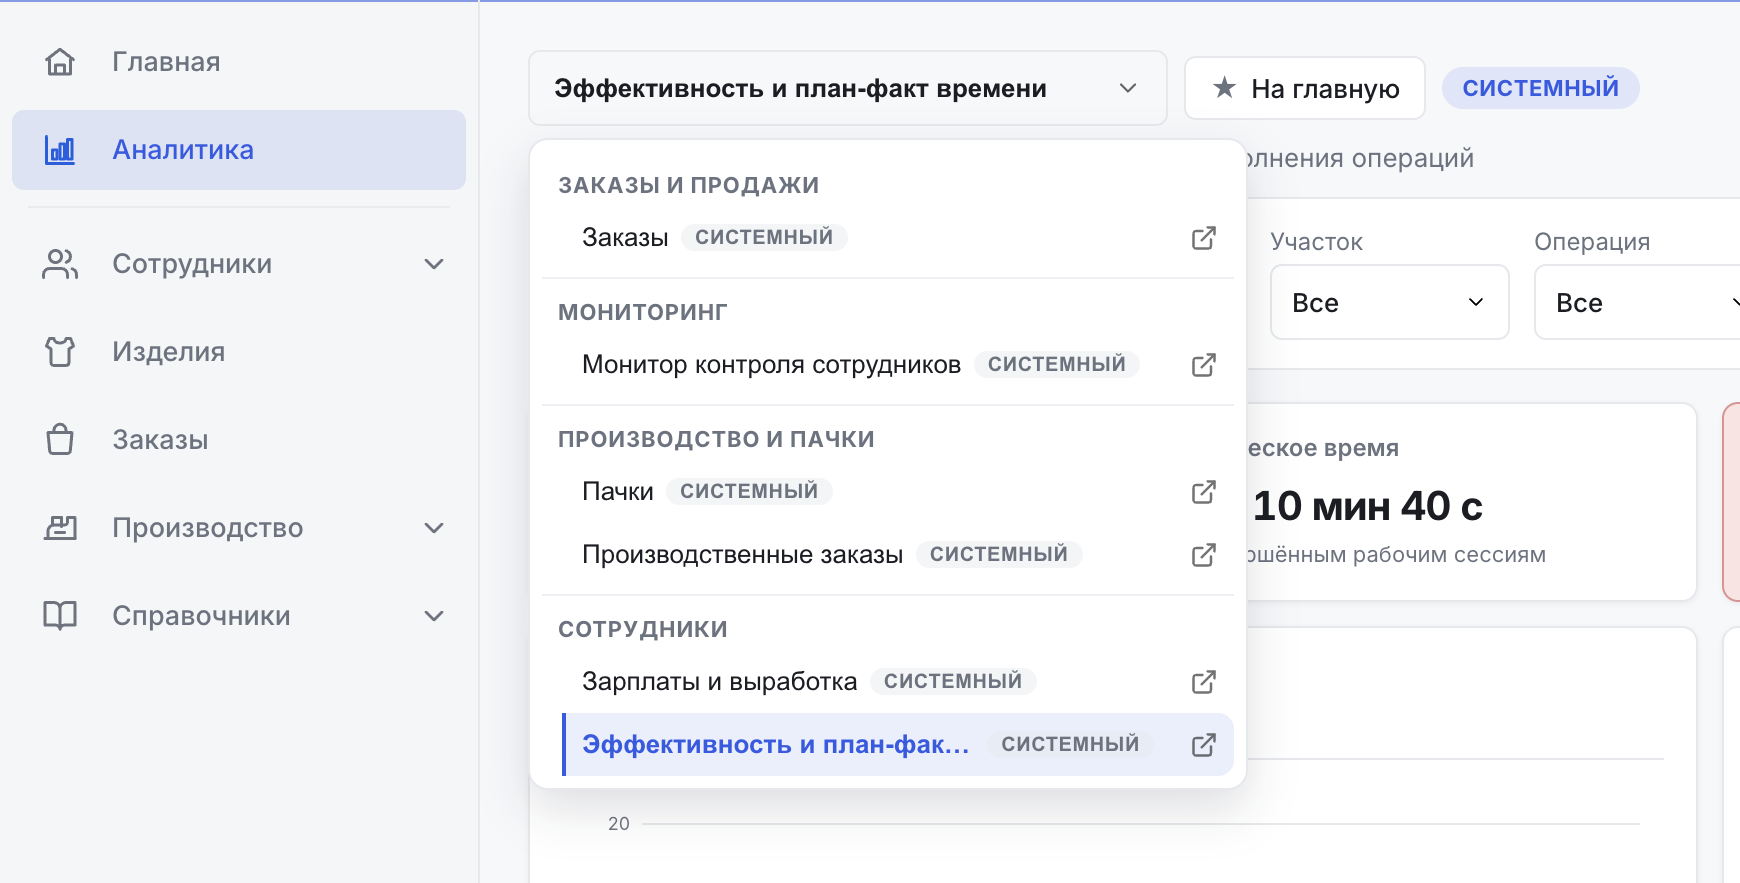Image resolution: width=1740 pixels, height=883 pixels.
Task: Click the Участок filter label
Action: click(x=1316, y=242)
